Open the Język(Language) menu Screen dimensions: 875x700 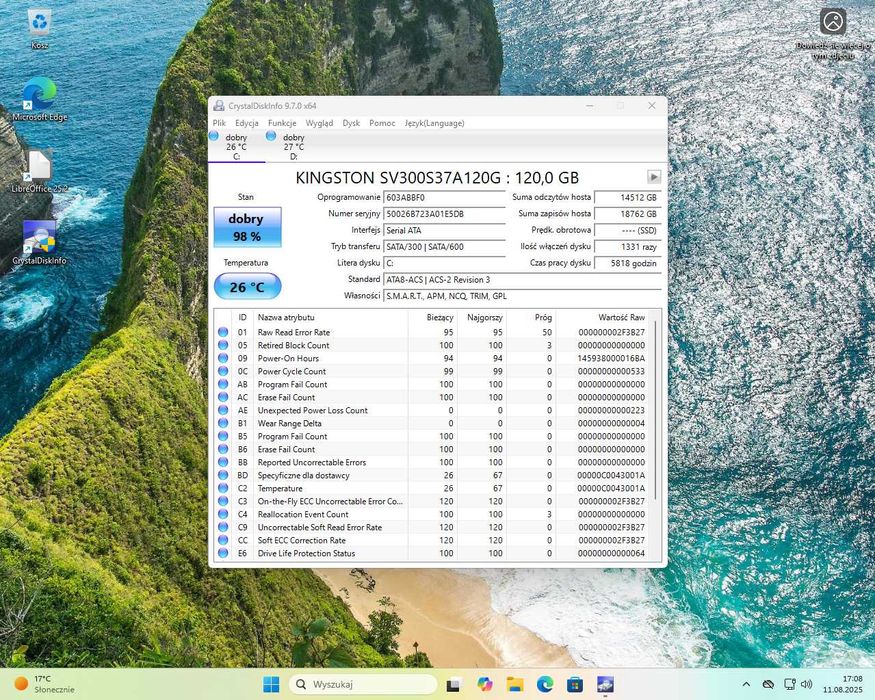[x=434, y=123]
